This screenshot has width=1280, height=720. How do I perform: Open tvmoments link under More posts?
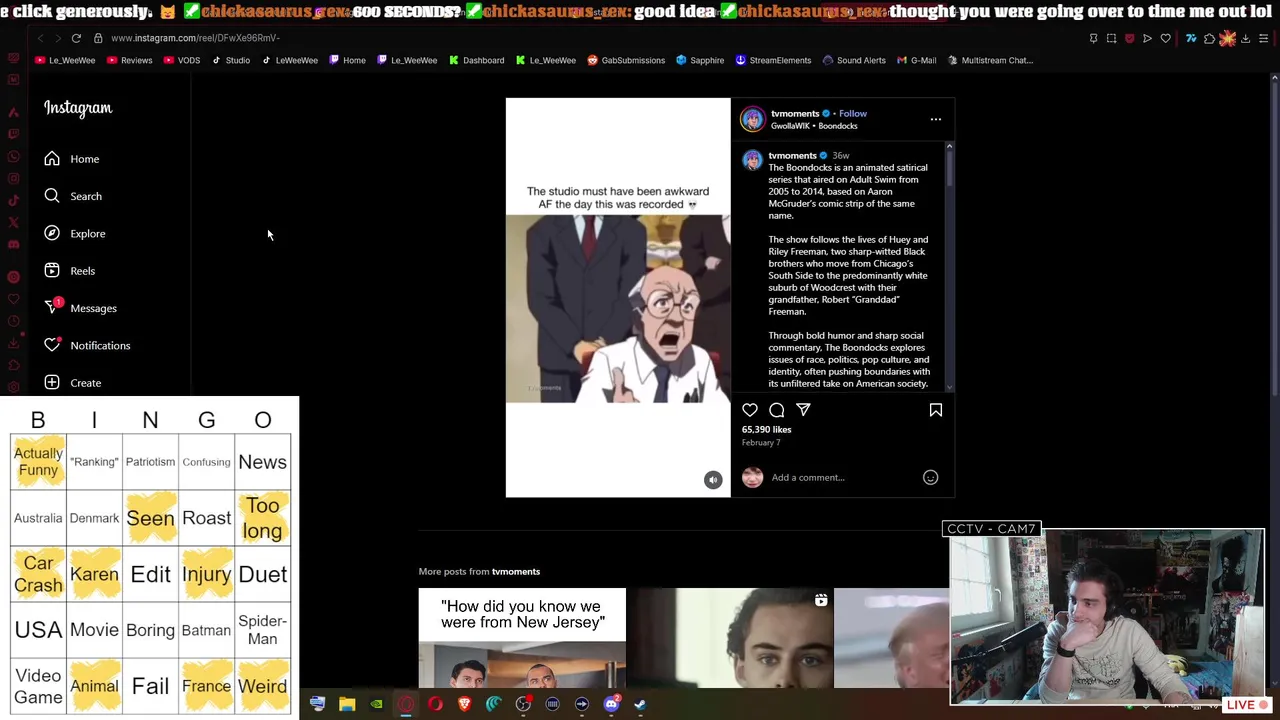[x=516, y=572]
